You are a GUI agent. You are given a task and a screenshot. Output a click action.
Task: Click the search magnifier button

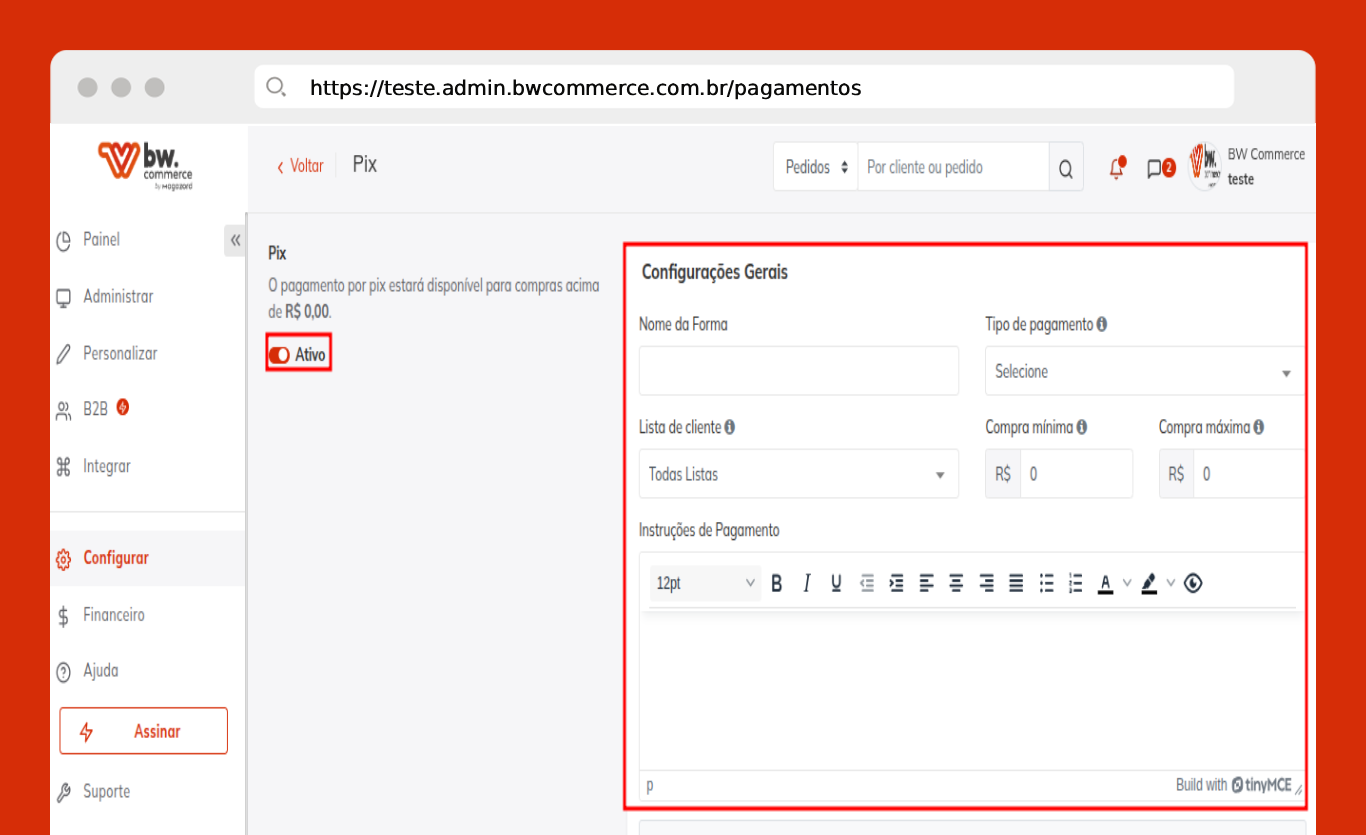(1066, 168)
